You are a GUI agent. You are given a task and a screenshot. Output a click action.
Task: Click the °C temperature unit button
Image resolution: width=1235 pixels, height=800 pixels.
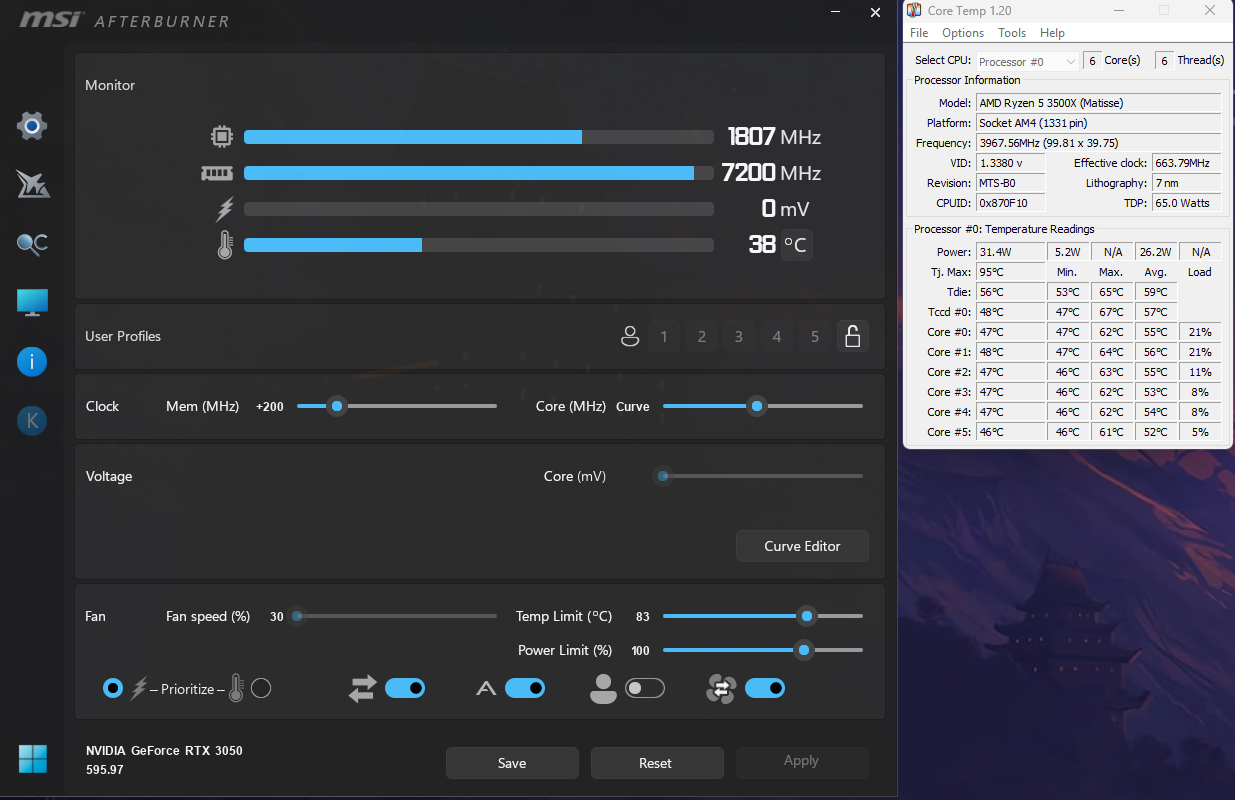[x=796, y=244]
